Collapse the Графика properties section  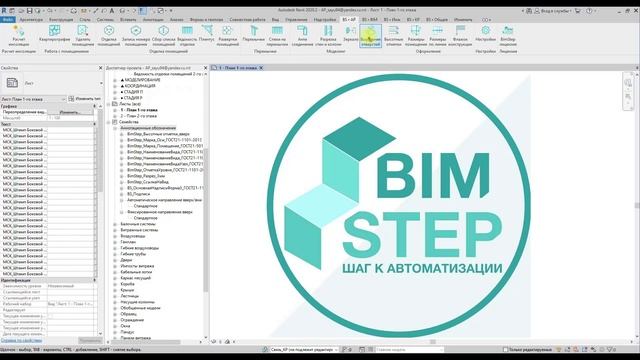(x=94, y=106)
